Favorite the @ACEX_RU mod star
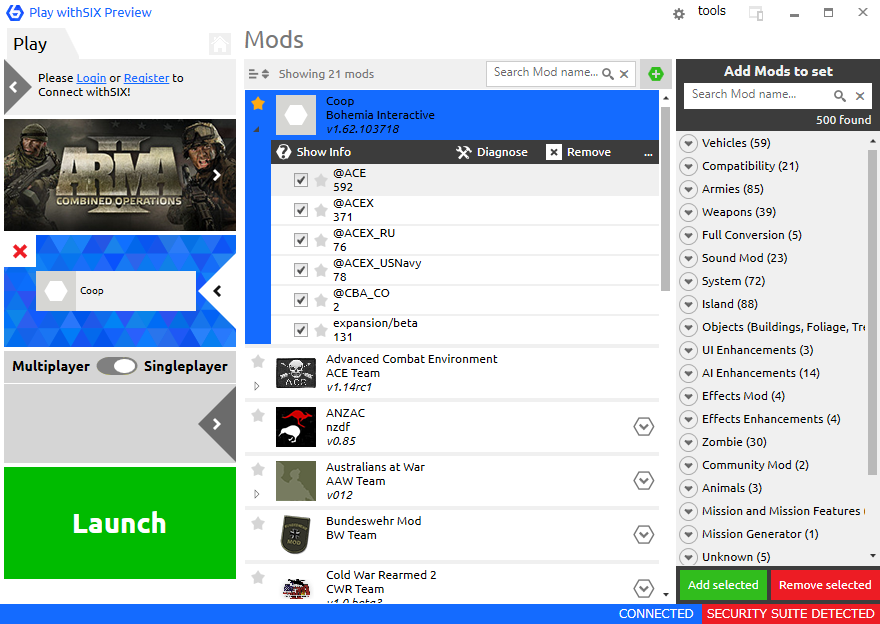The height and width of the screenshot is (624, 880). click(321, 240)
